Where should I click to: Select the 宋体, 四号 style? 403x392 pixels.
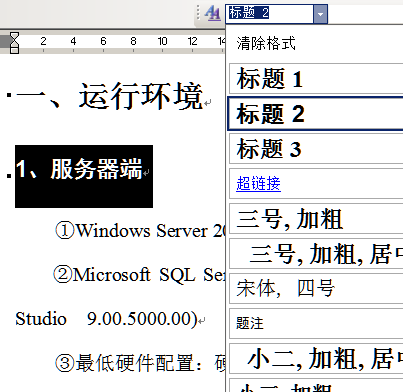click(316, 288)
